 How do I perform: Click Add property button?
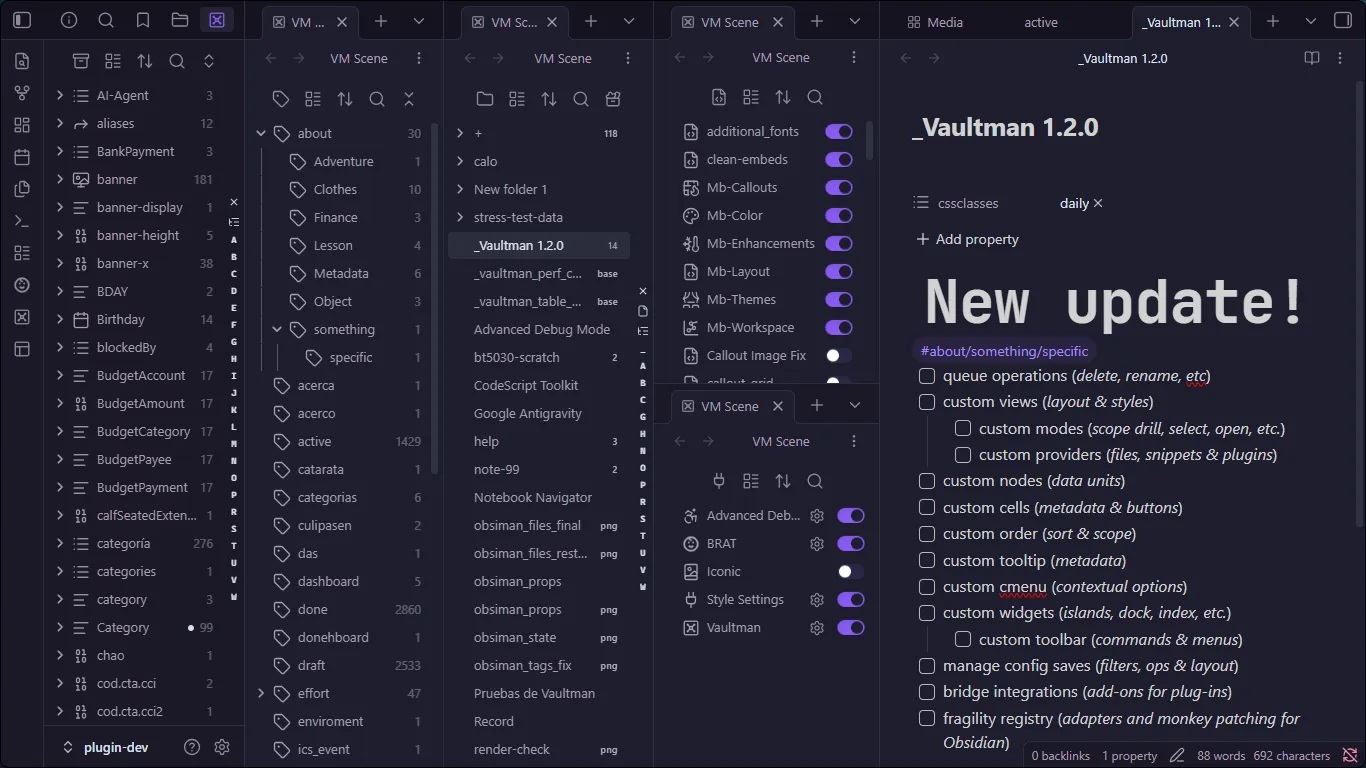point(968,239)
